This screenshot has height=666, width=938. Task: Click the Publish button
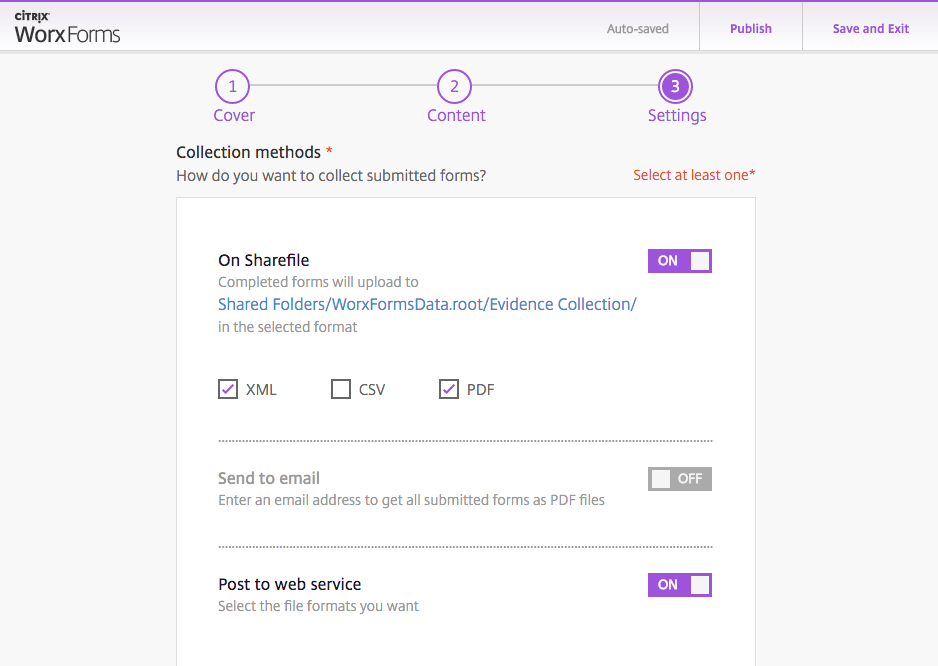[x=750, y=29]
